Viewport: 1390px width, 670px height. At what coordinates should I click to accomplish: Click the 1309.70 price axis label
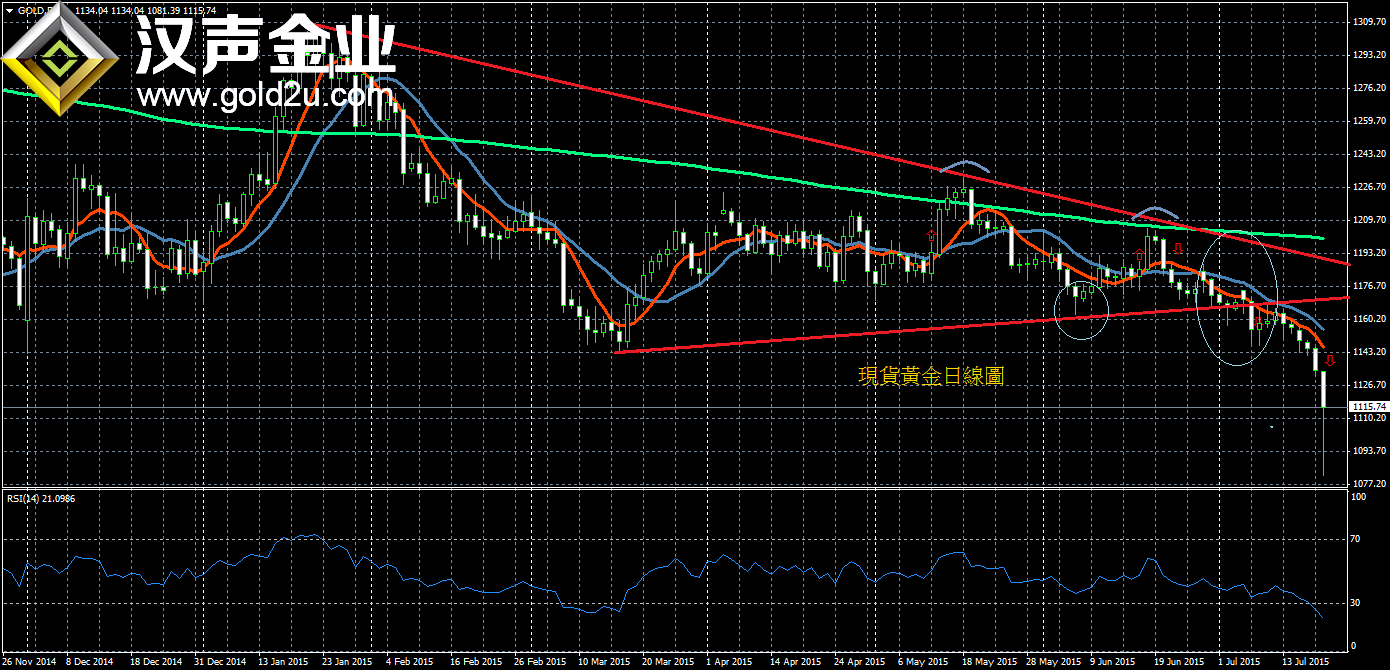click(x=1367, y=22)
